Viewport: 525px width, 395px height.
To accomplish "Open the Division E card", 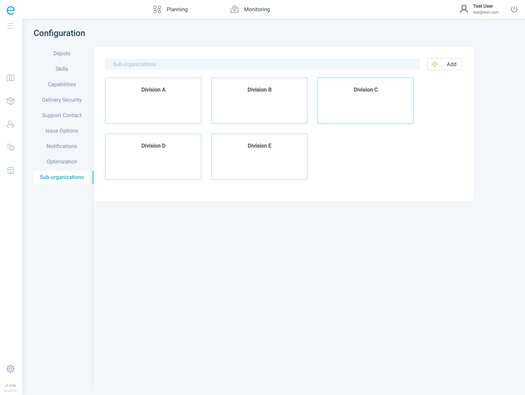I will 259,157.
